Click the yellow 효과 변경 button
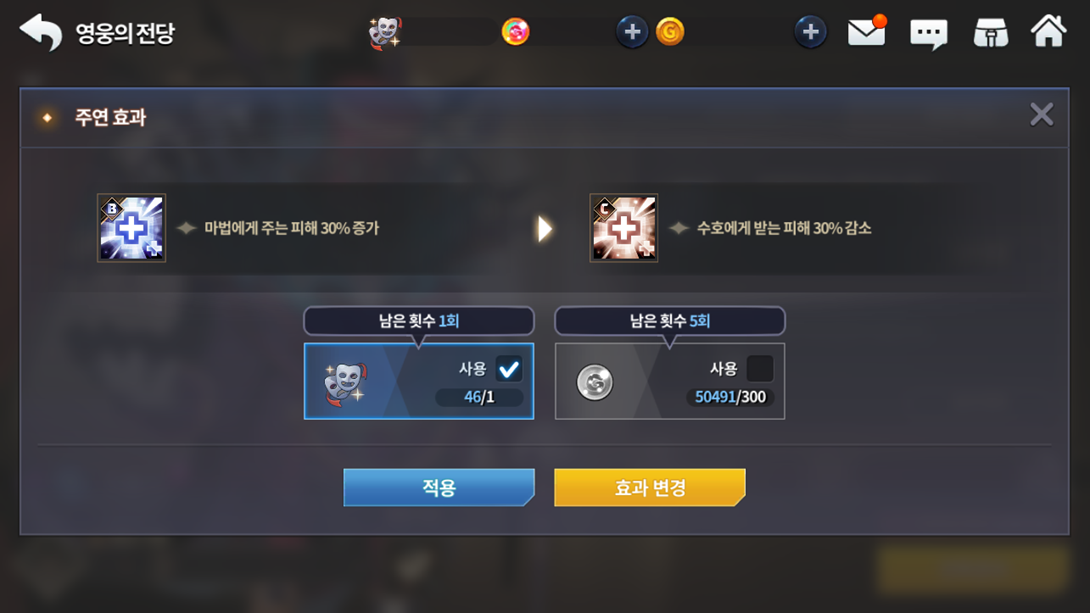This screenshot has height=613, width=1090. pos(649,487)
